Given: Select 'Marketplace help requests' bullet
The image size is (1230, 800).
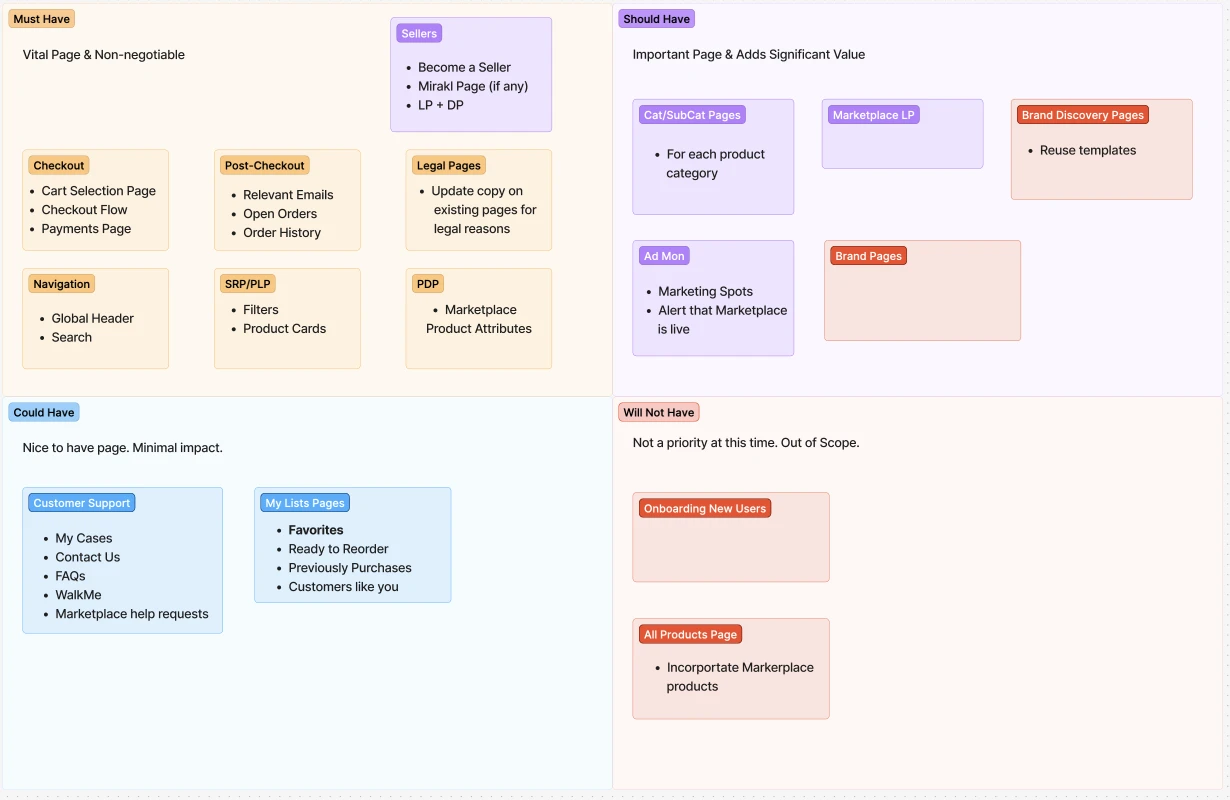Looking at the screenshot, I should (132, 614).
